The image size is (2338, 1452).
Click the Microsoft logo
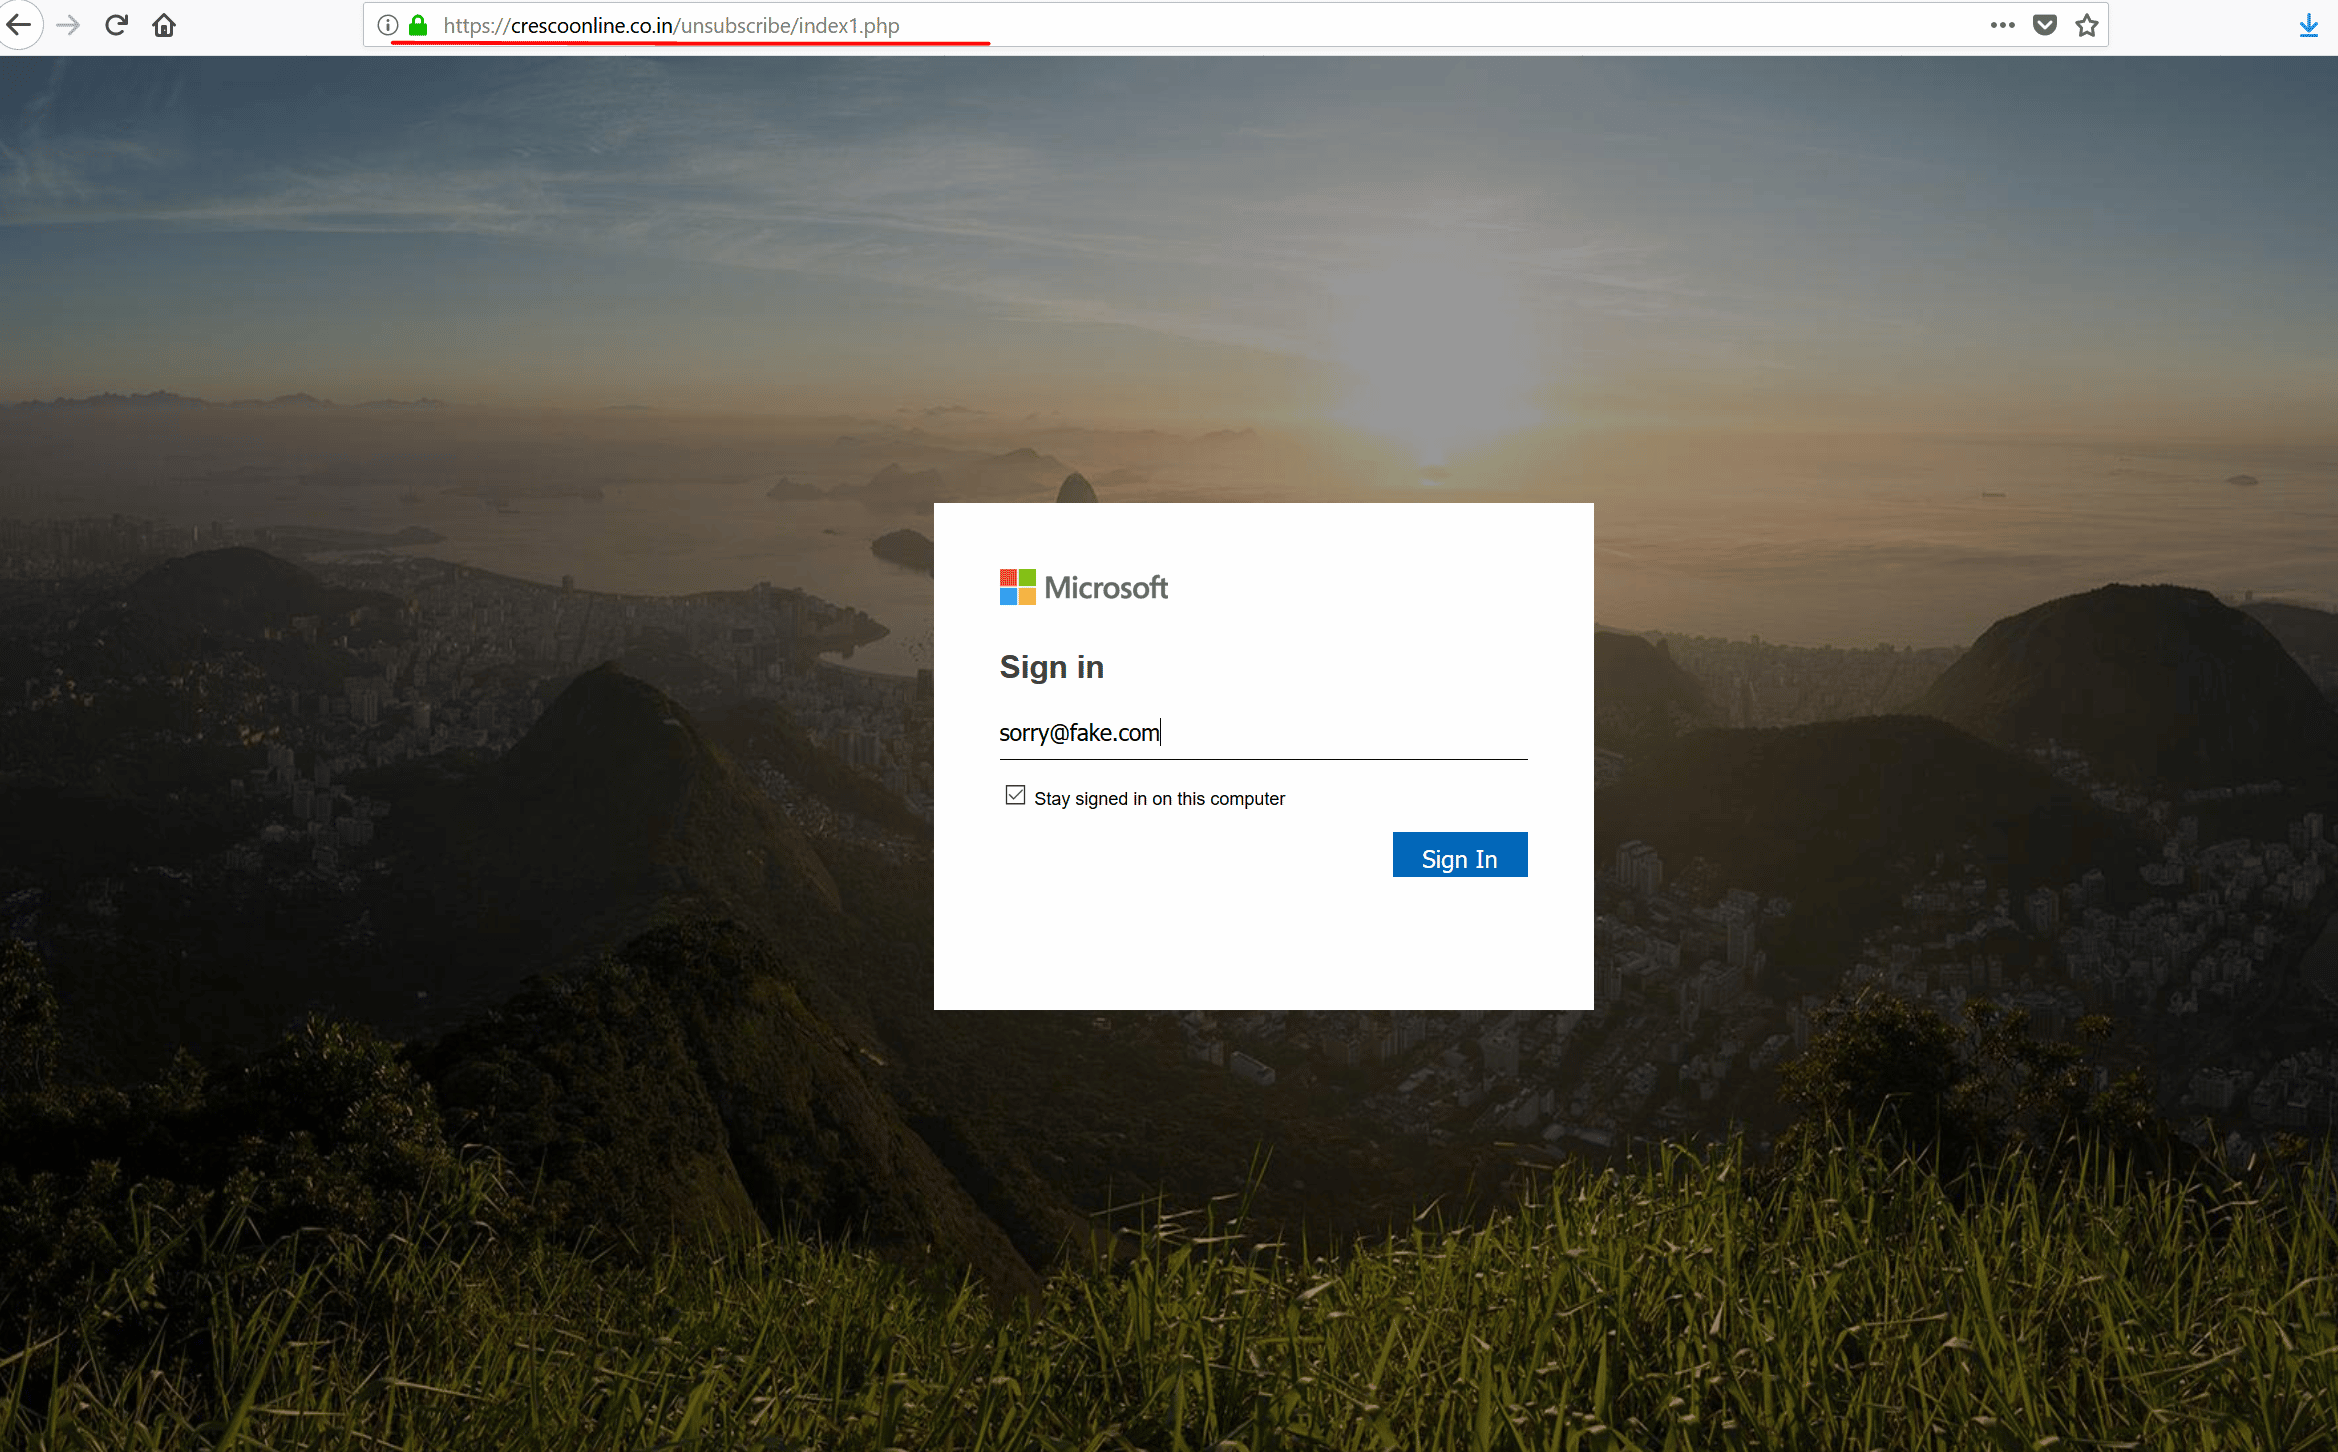[x=1083, y=587]
